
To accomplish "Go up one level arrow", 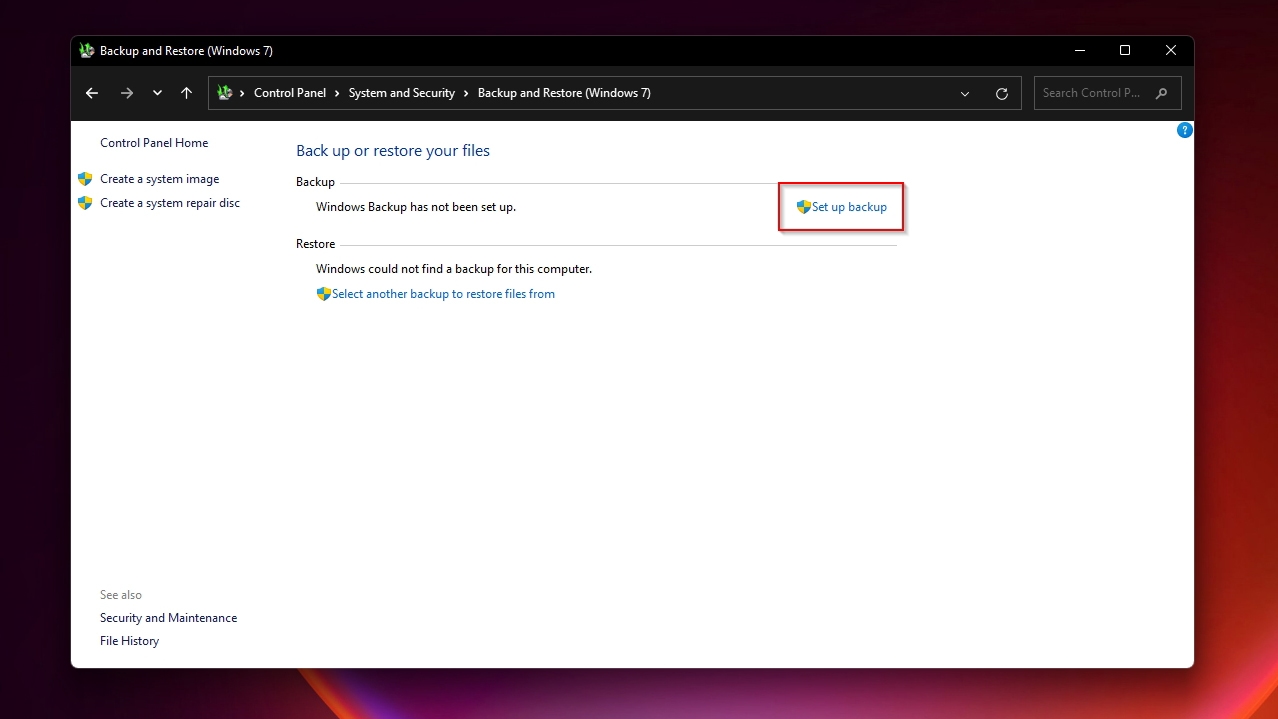I will click(x=186, y=93).
